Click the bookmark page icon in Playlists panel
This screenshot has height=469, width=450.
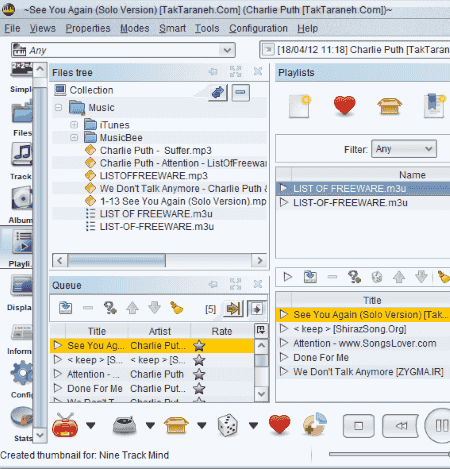[x=435, y=106]
